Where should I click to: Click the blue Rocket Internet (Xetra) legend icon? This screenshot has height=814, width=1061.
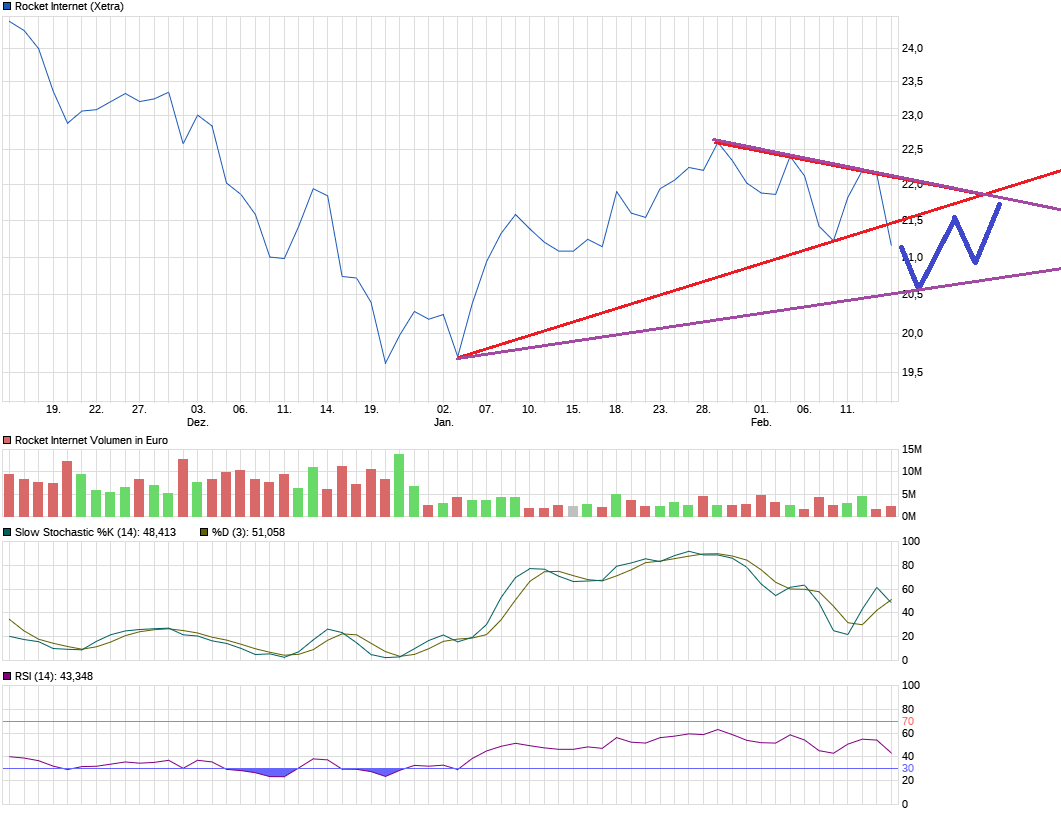click(x=7, y=5)
